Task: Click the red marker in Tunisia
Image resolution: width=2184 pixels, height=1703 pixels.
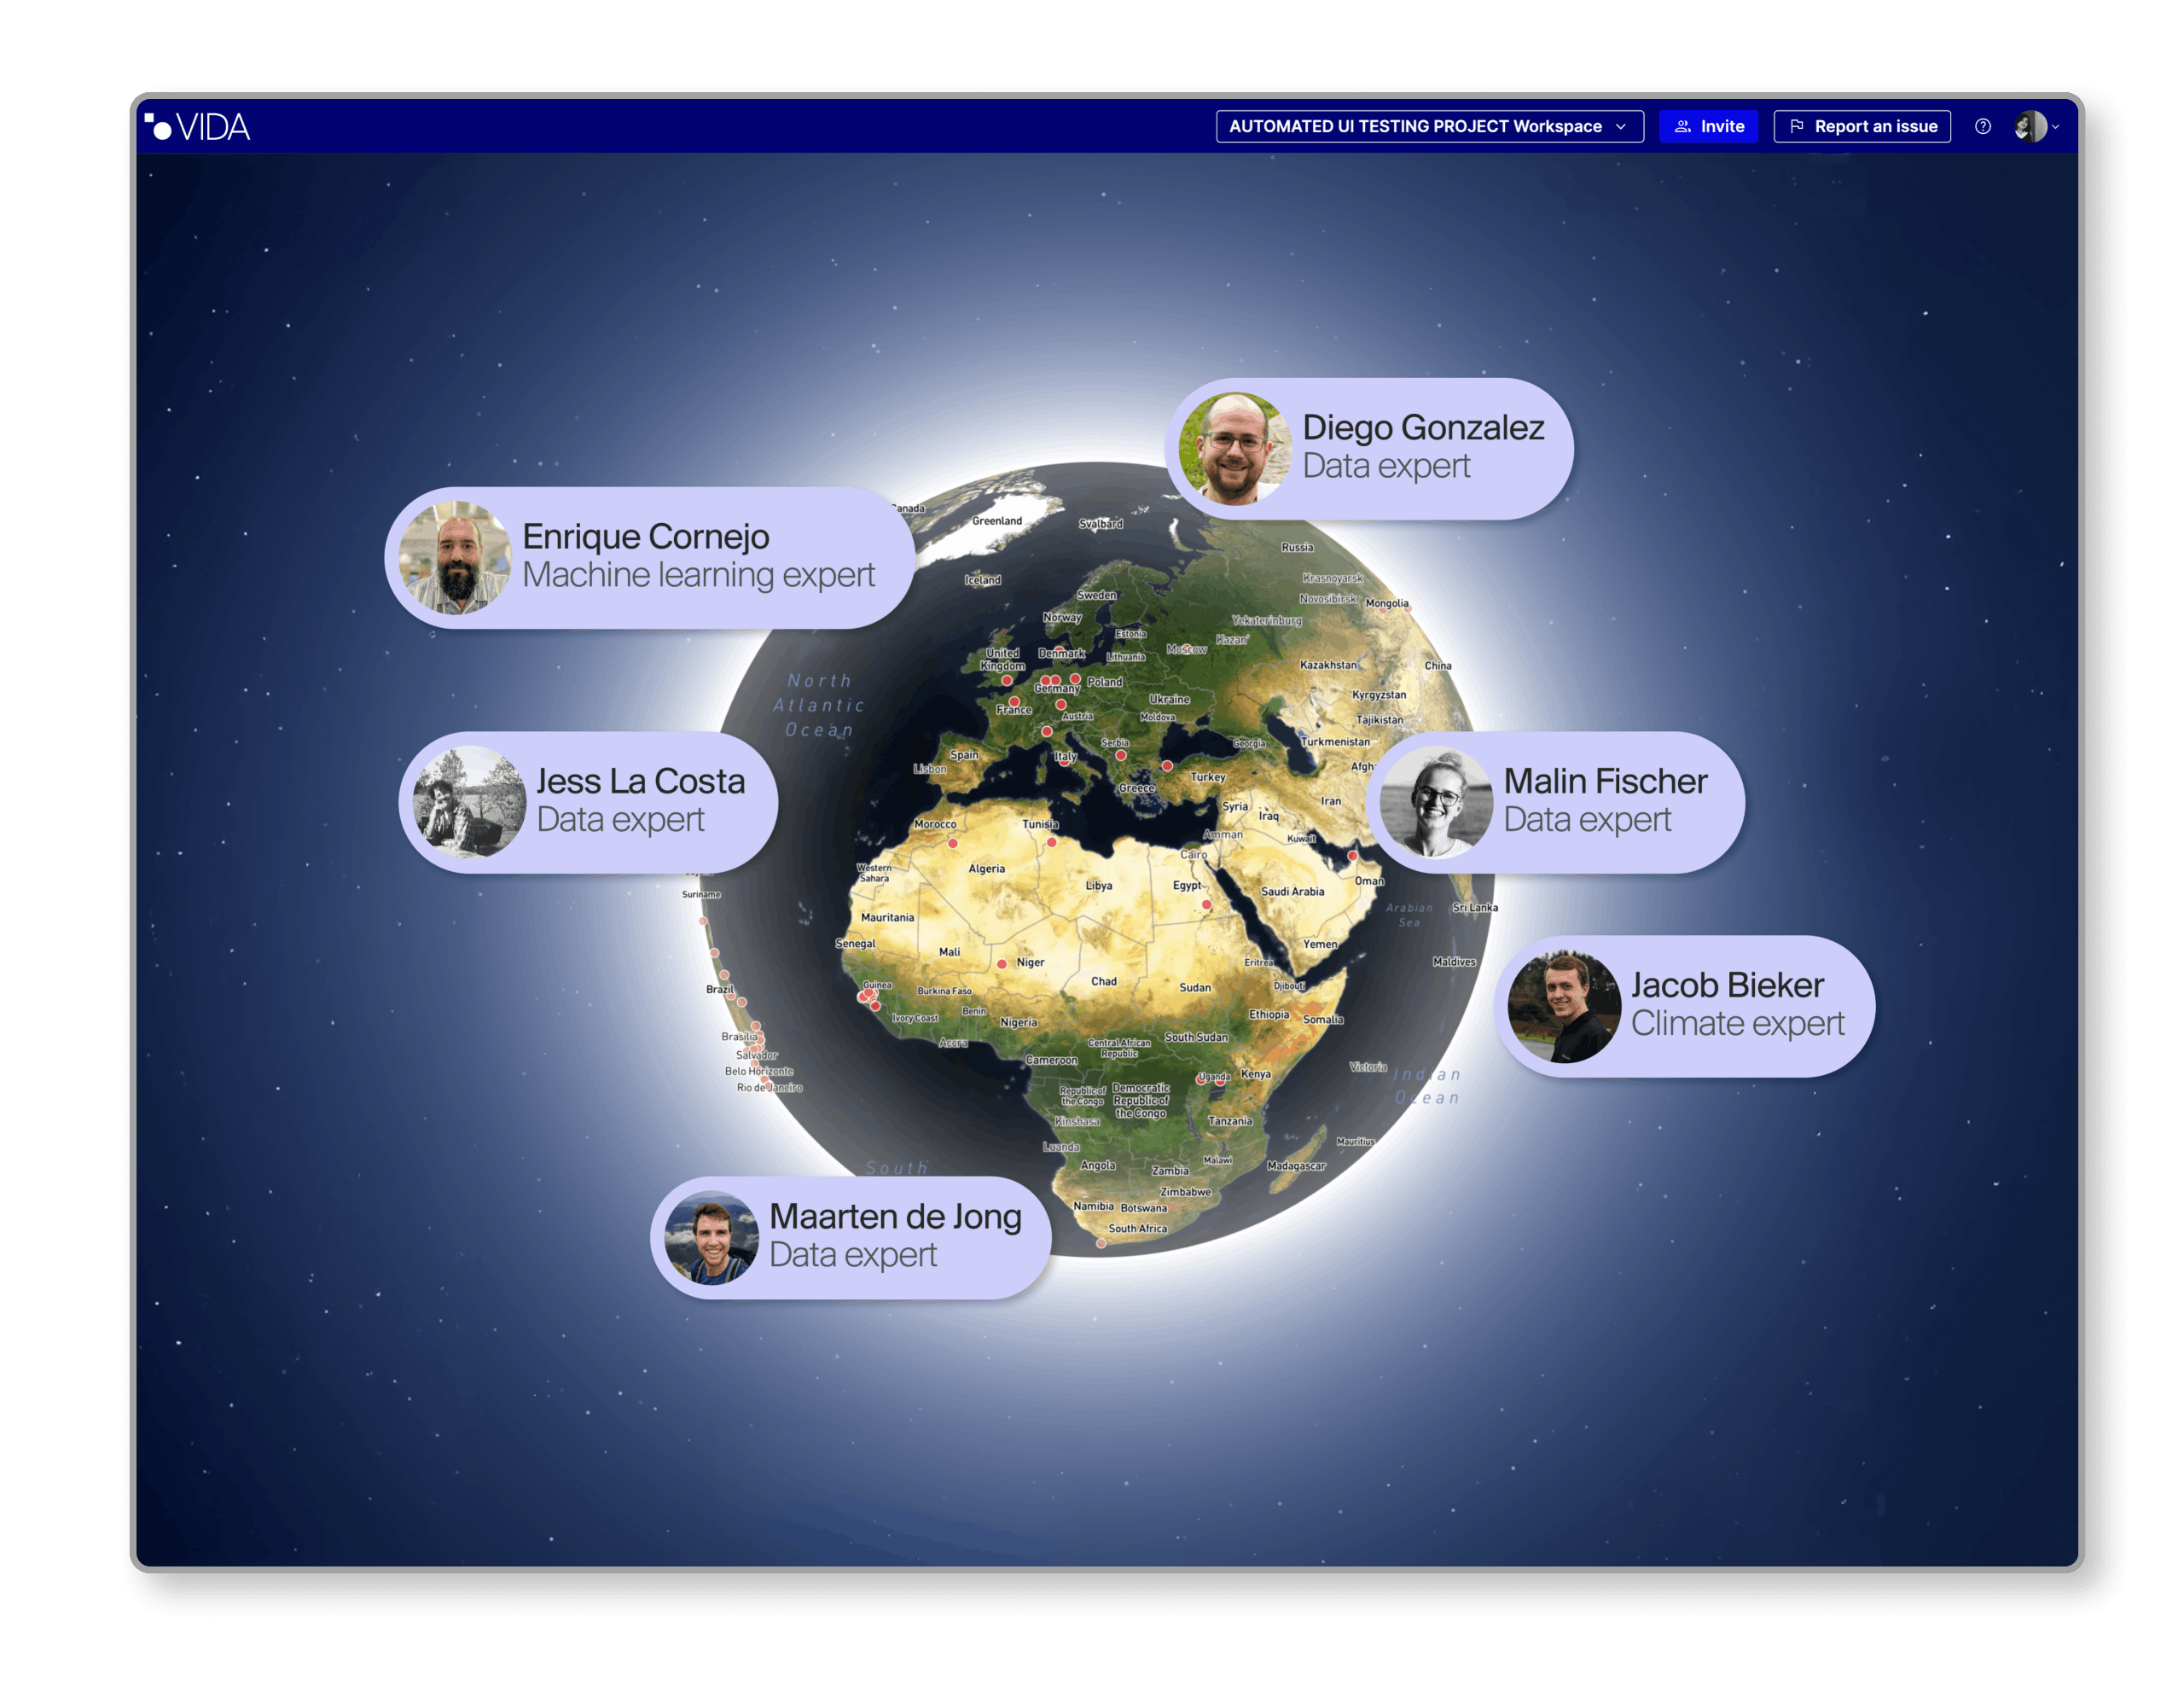Action: click(x=1051, y=842)
